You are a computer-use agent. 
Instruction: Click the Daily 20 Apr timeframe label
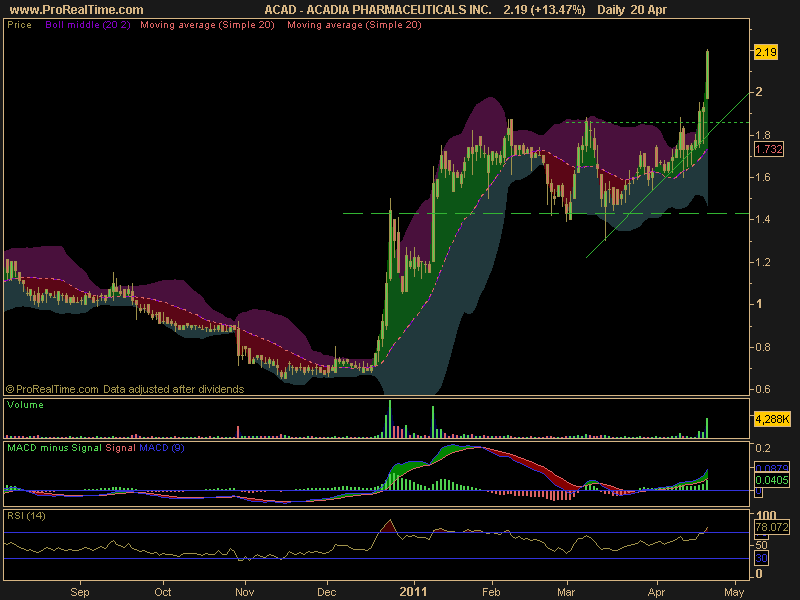632,10
